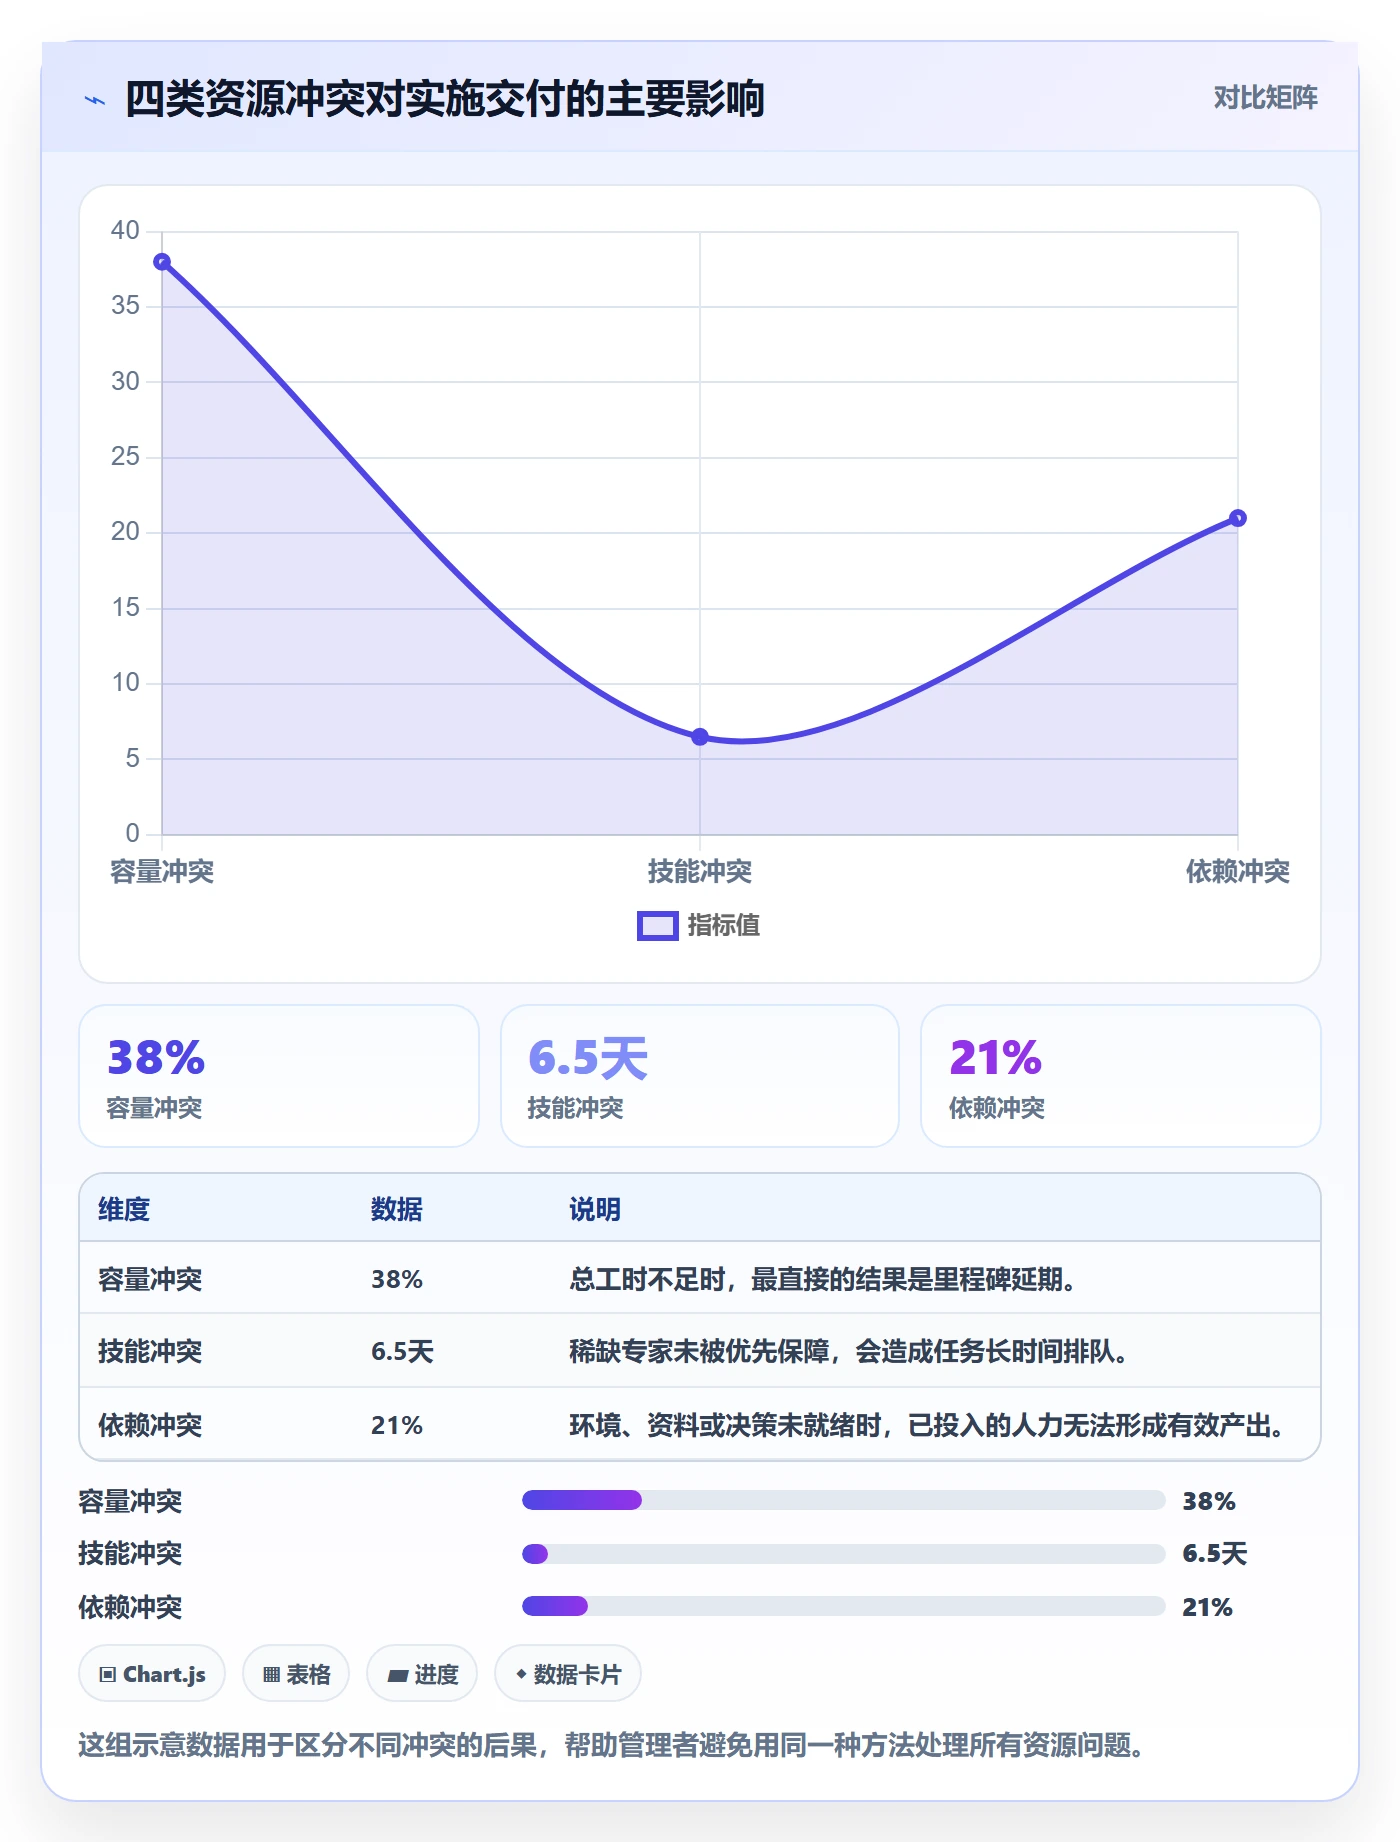Click the 6.5天 value in the table
The height and width of the screenshot is (1842, 1400).
pyautogui.click(x=402, y=1352)
